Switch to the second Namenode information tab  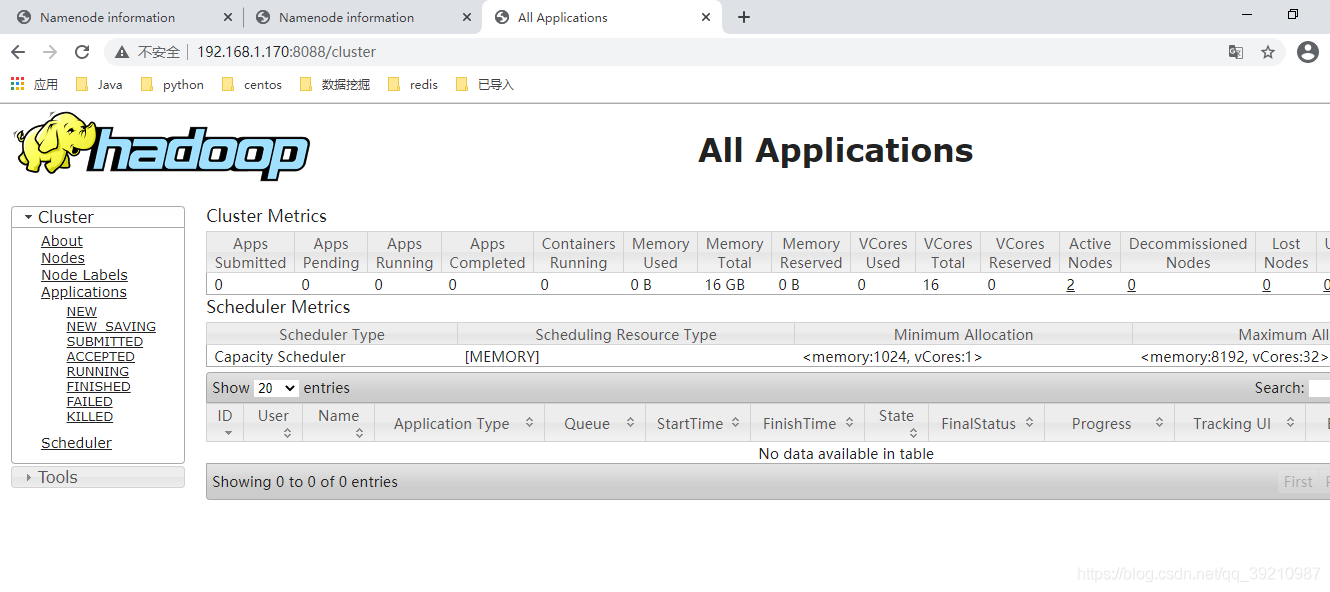362,17
